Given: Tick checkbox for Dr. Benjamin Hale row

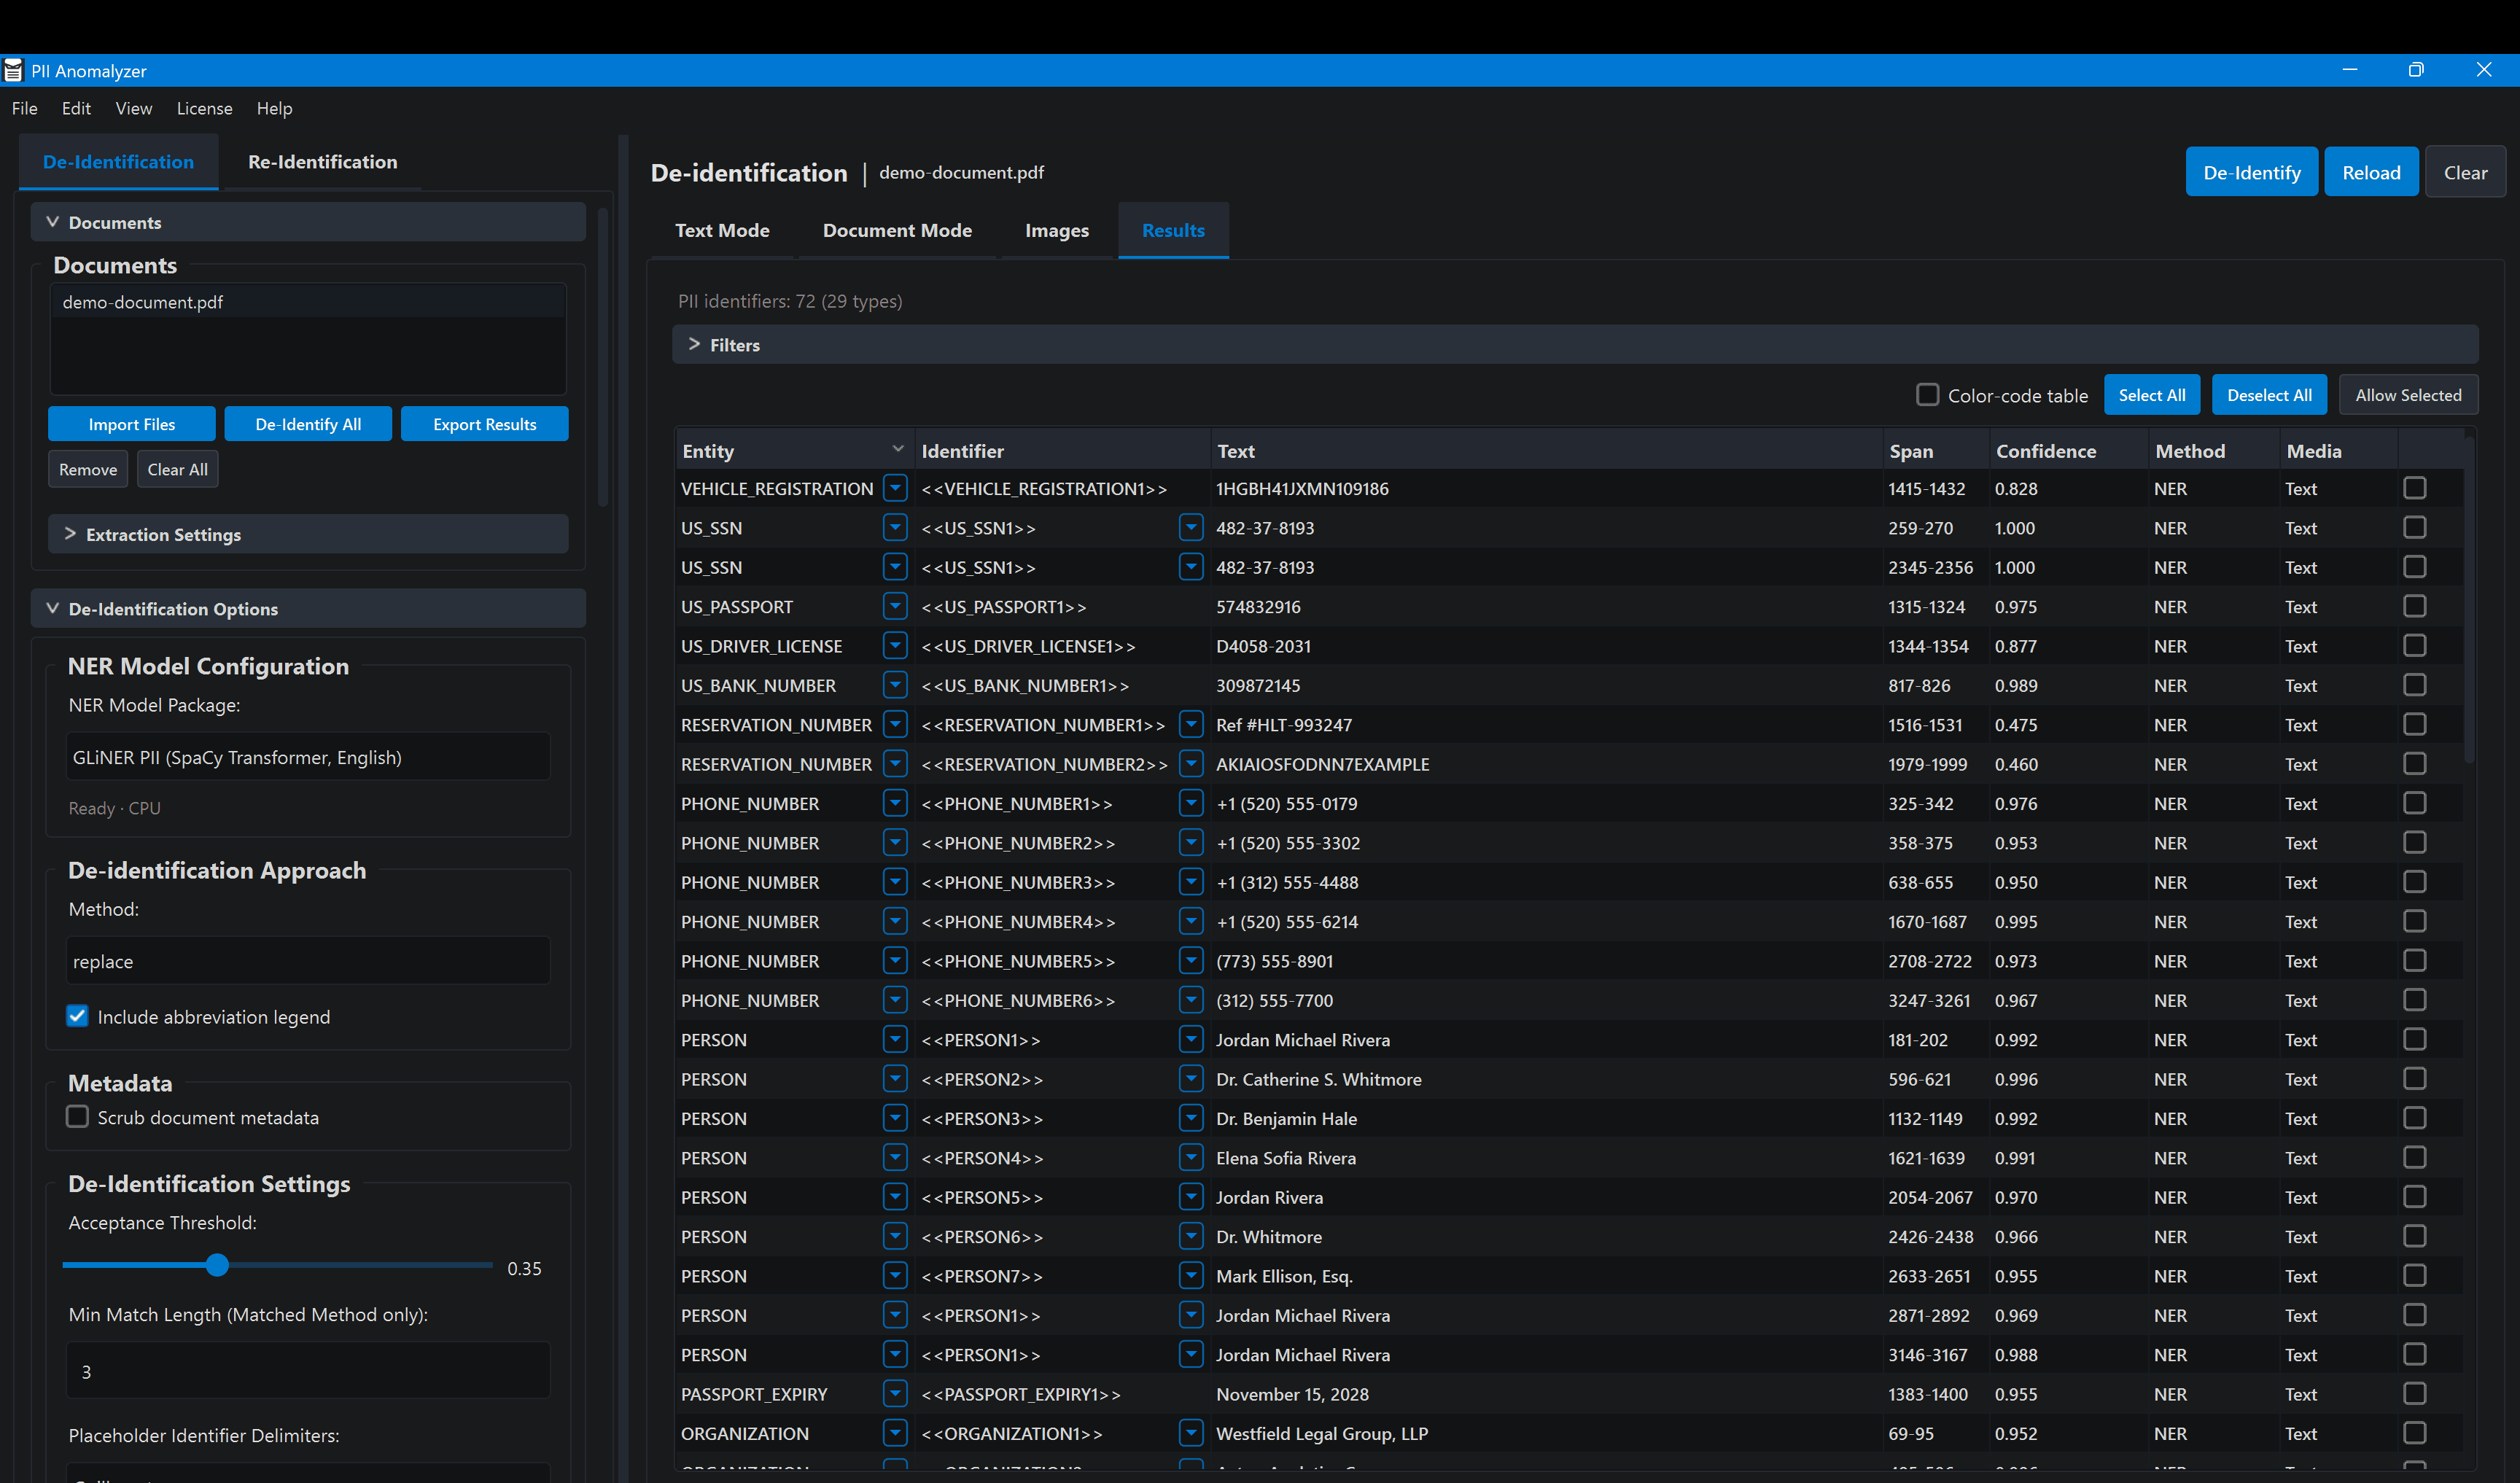Looking at the screenshot, I should point(2414,1118).
